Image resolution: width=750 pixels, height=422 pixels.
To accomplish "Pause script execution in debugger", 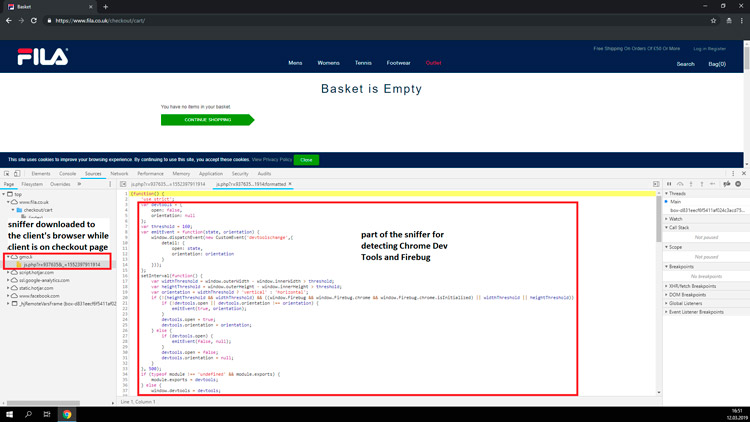I will click(x=669, y=184).
